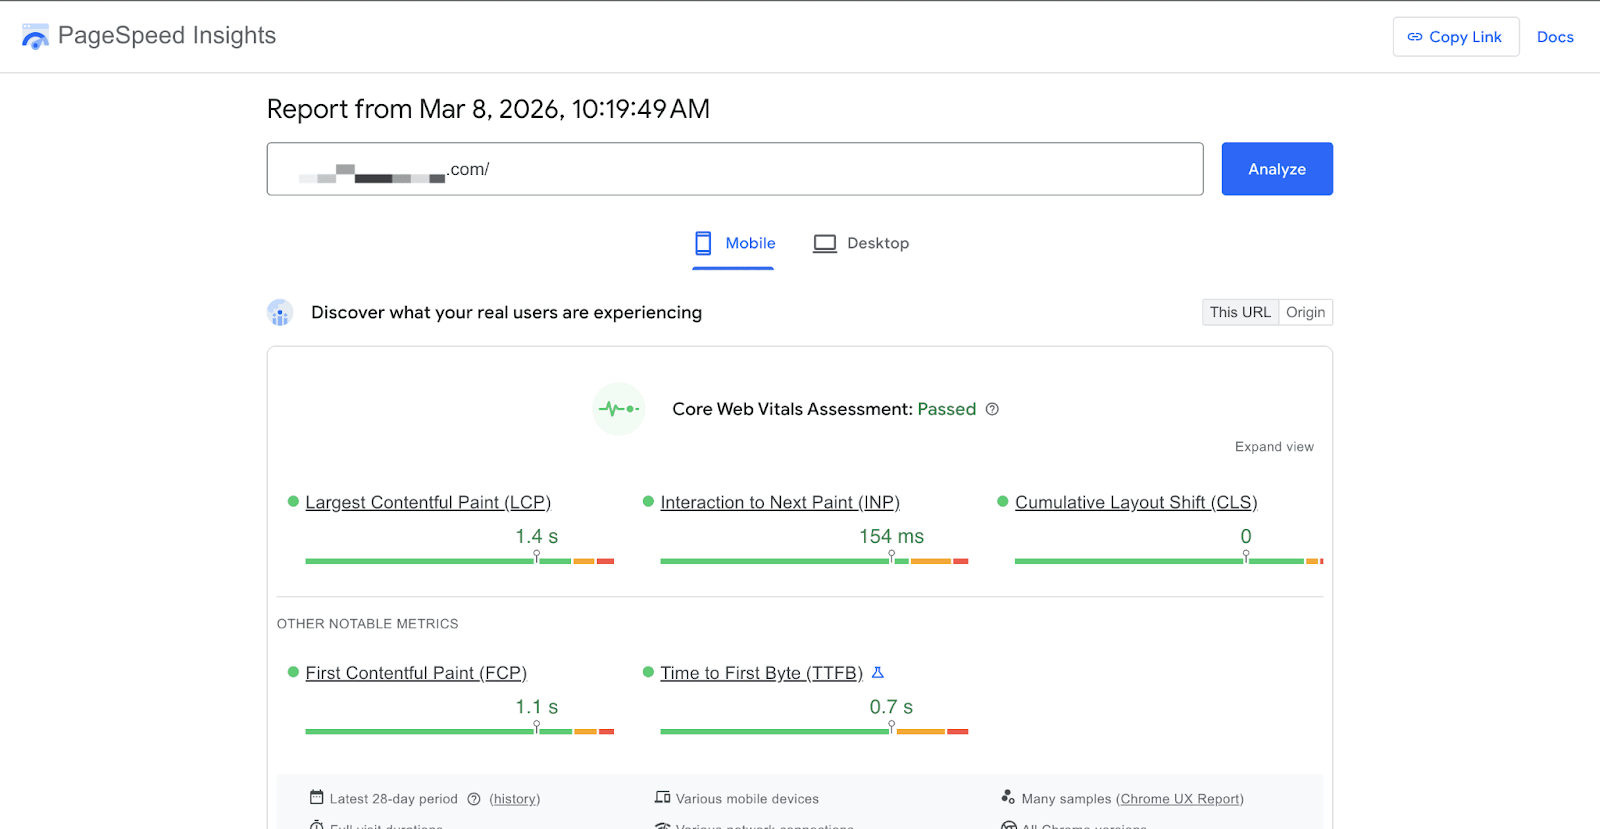The image size is (1600, 829).
Task: Click the 0.7 s TTFB value
Action: [891, 707]
